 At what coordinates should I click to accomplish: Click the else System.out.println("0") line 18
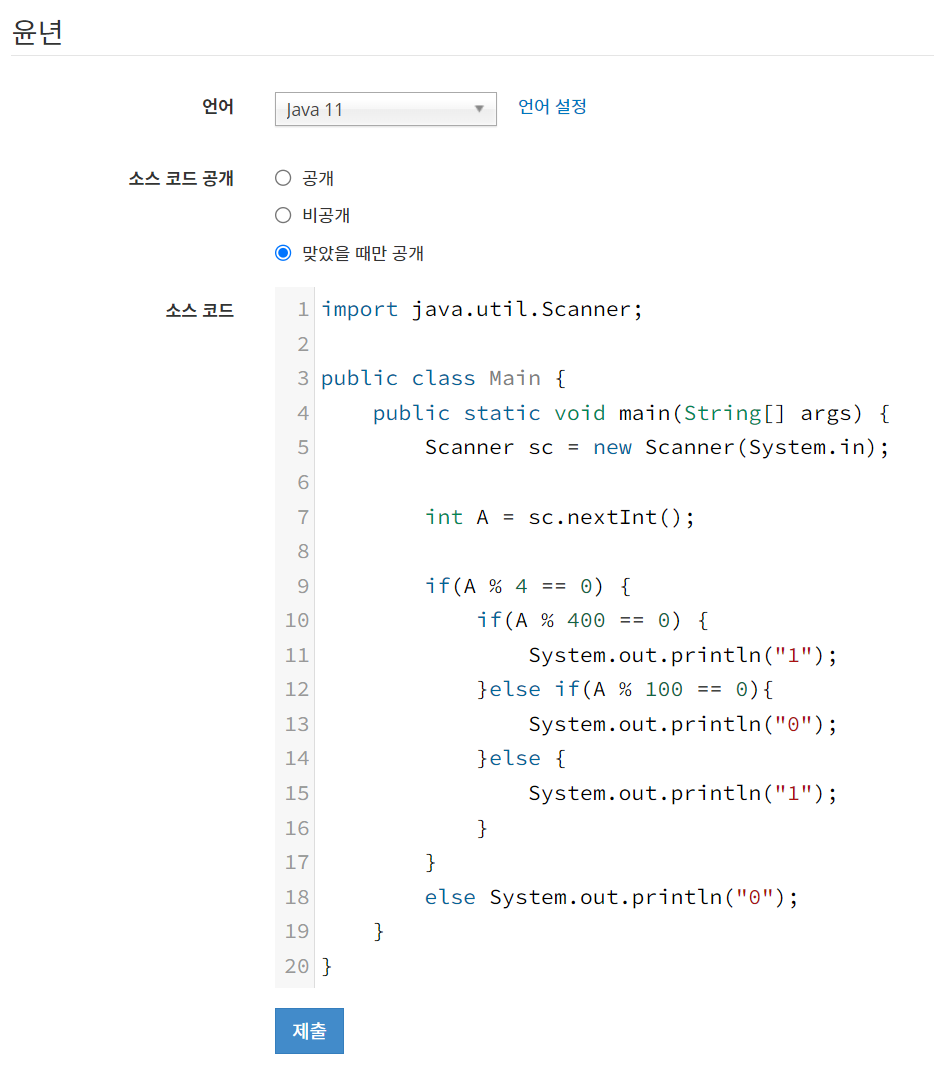click(x=611, y=897)
